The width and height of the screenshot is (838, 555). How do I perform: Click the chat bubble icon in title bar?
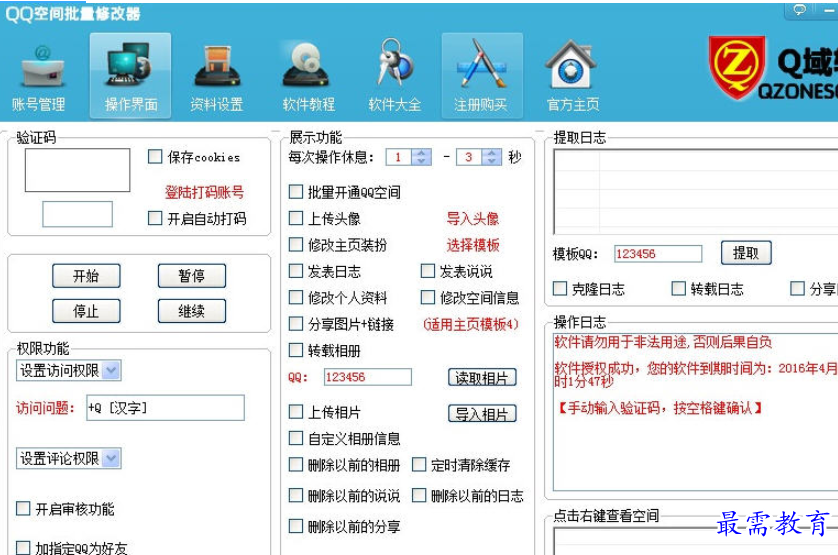(800, 10)
